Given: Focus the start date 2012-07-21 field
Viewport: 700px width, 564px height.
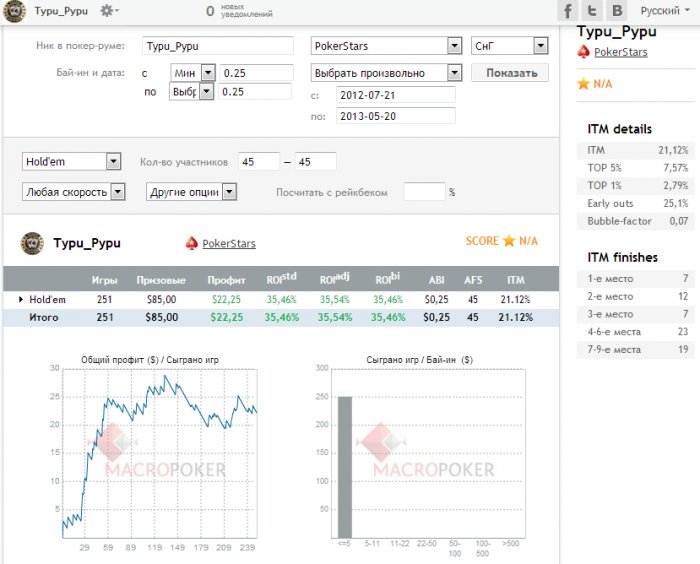Looking at the screenshot, I should (x=396, y=95).
